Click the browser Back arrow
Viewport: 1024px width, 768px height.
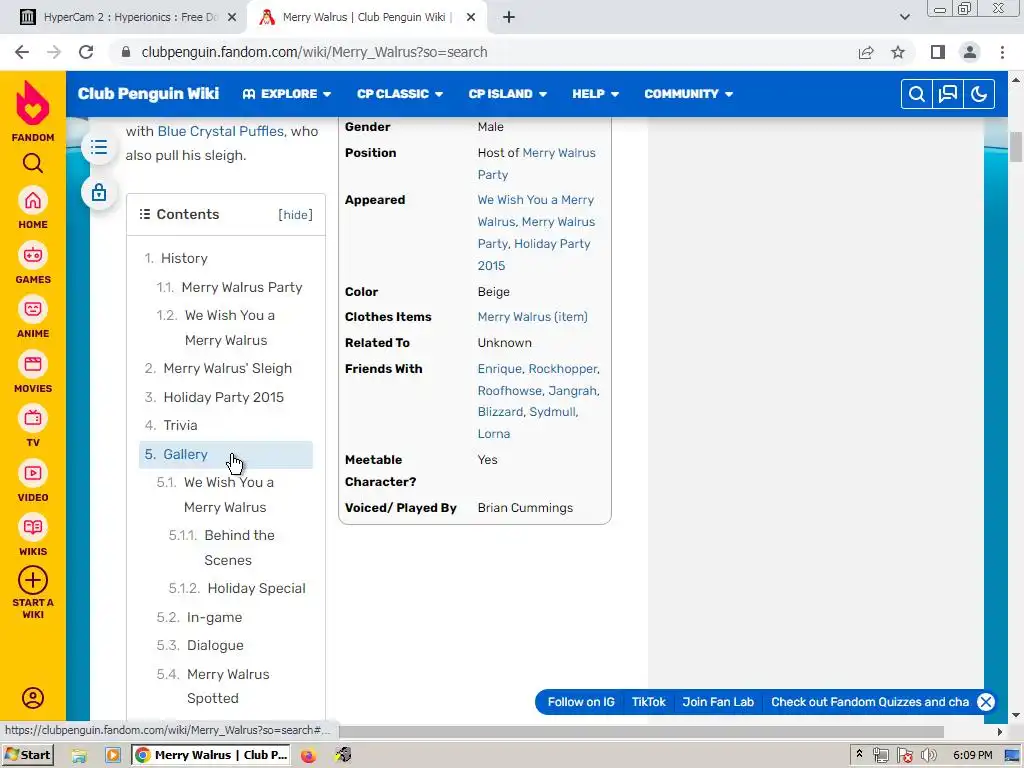tap(22, 52)
